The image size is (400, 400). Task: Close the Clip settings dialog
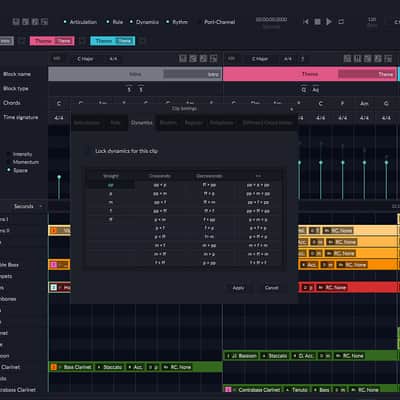coord(292,109)
